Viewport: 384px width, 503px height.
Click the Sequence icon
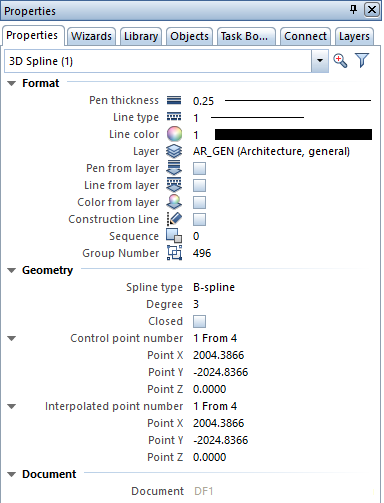coord(174,236)
